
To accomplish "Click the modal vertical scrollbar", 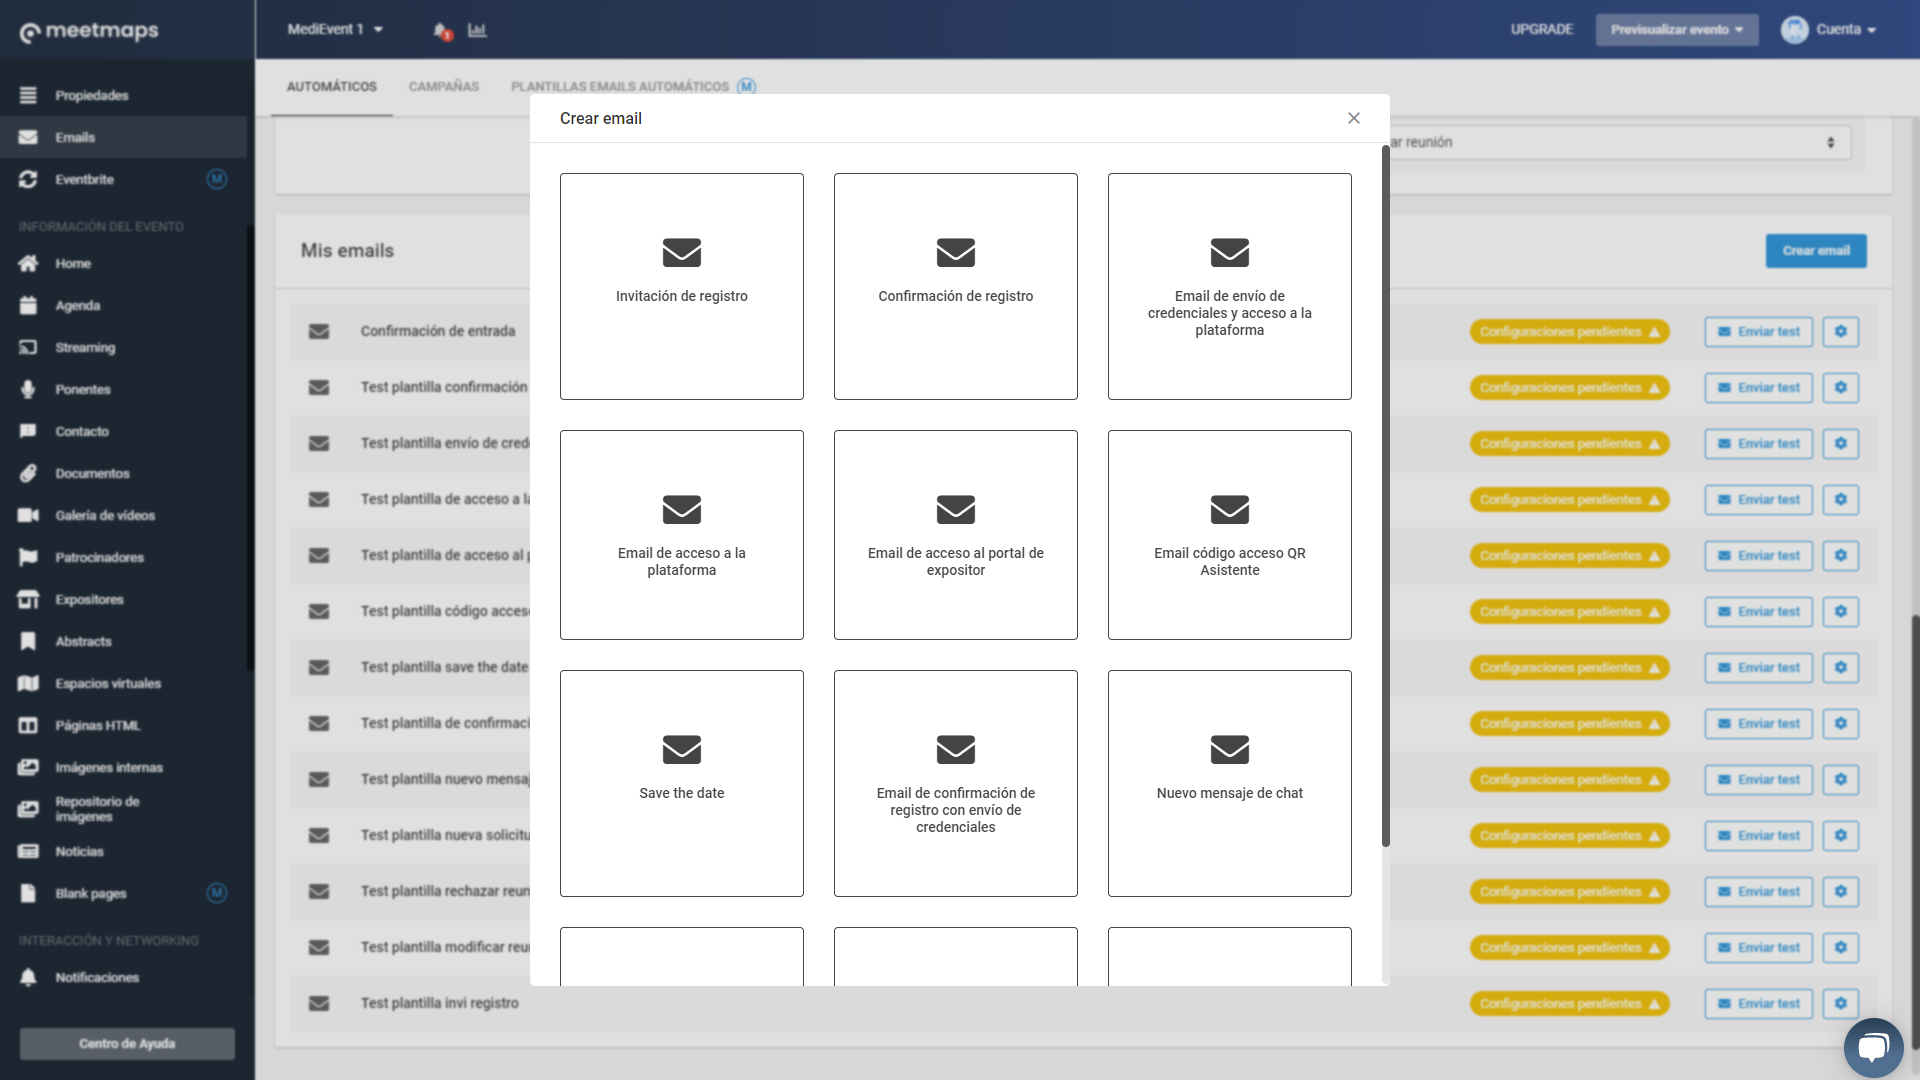I will coord(1385,495).
